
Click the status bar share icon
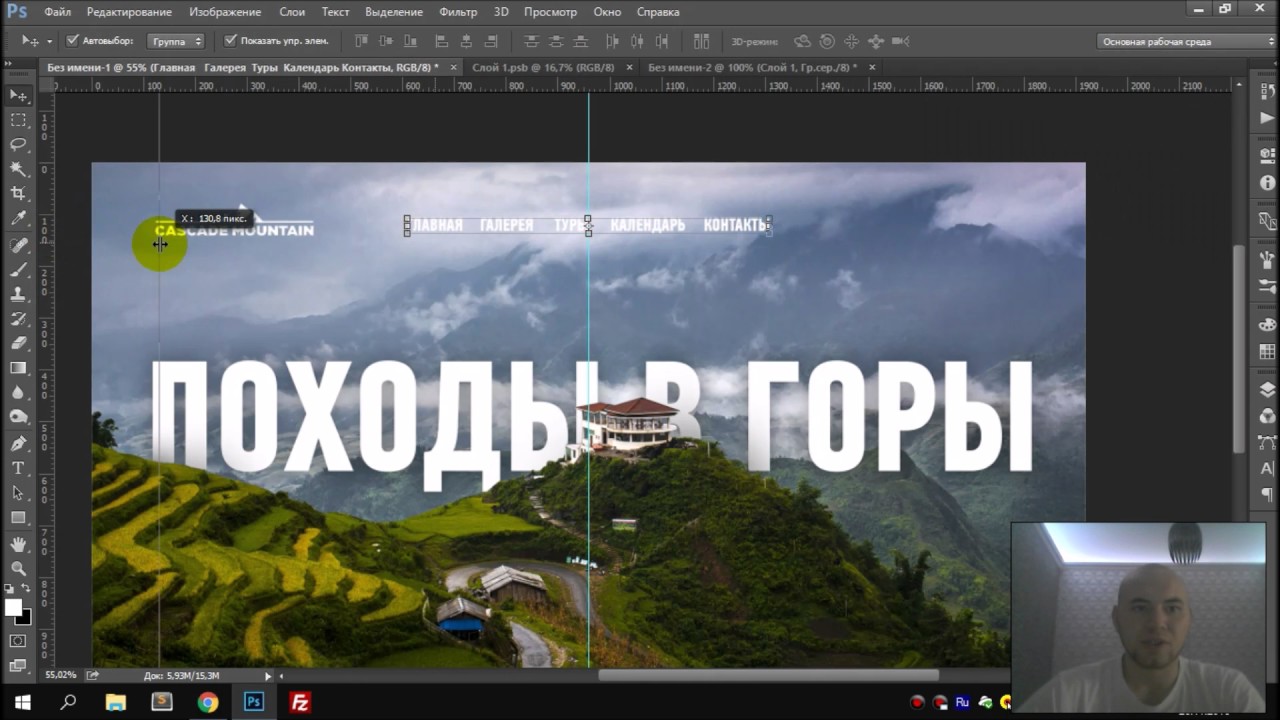[x=93, y=676]
